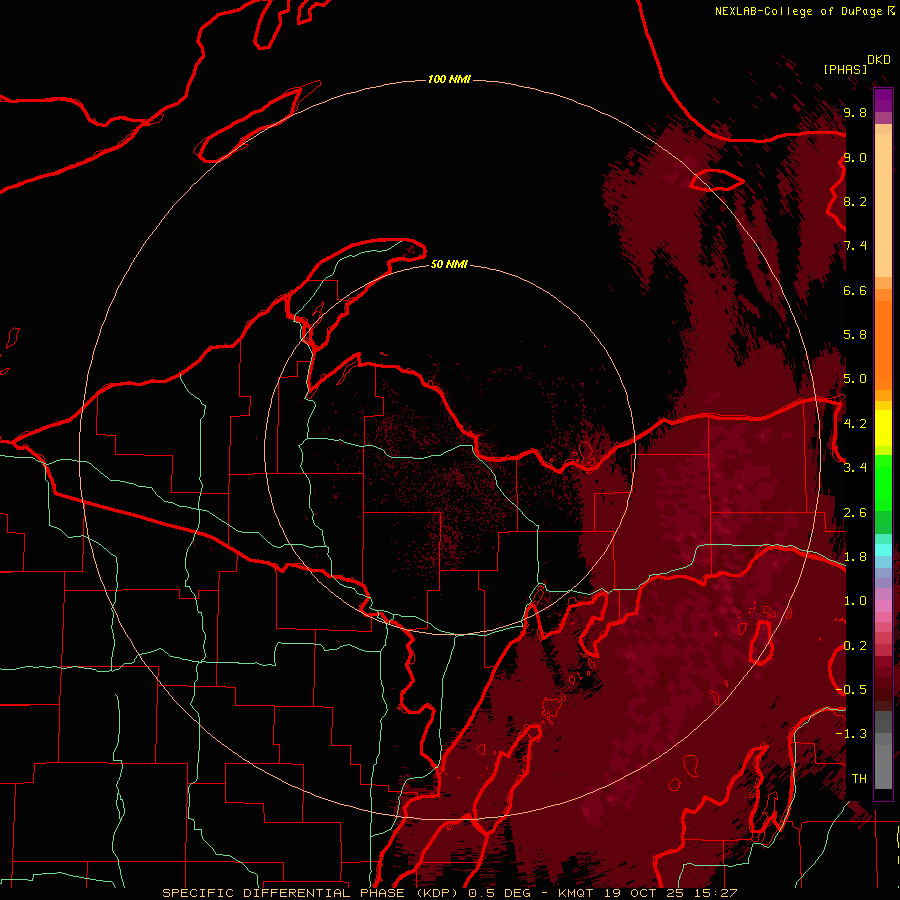The width and height of the screenshot is (900, 900).
Task: Click the 9.8 scale value
Action: 855,112
